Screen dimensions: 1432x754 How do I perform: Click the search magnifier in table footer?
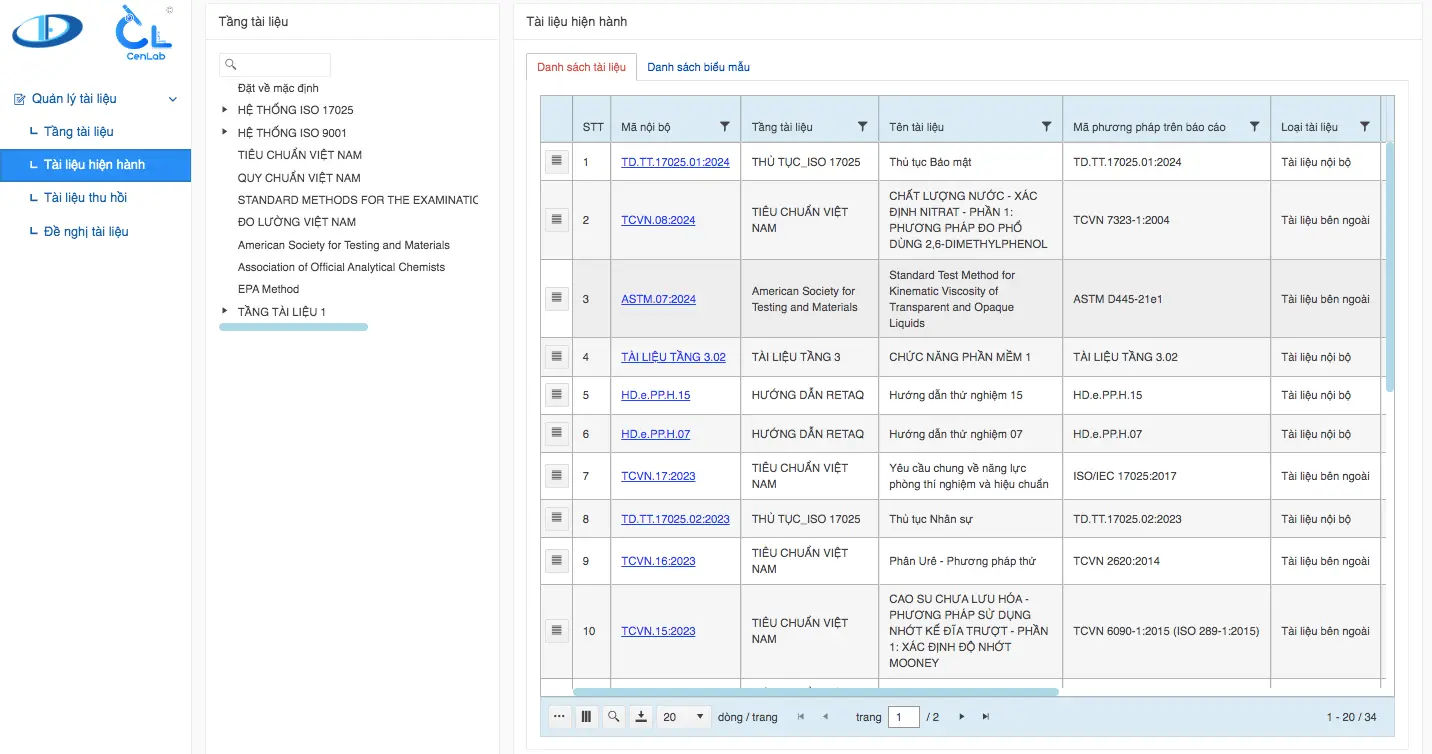point(614,717)
